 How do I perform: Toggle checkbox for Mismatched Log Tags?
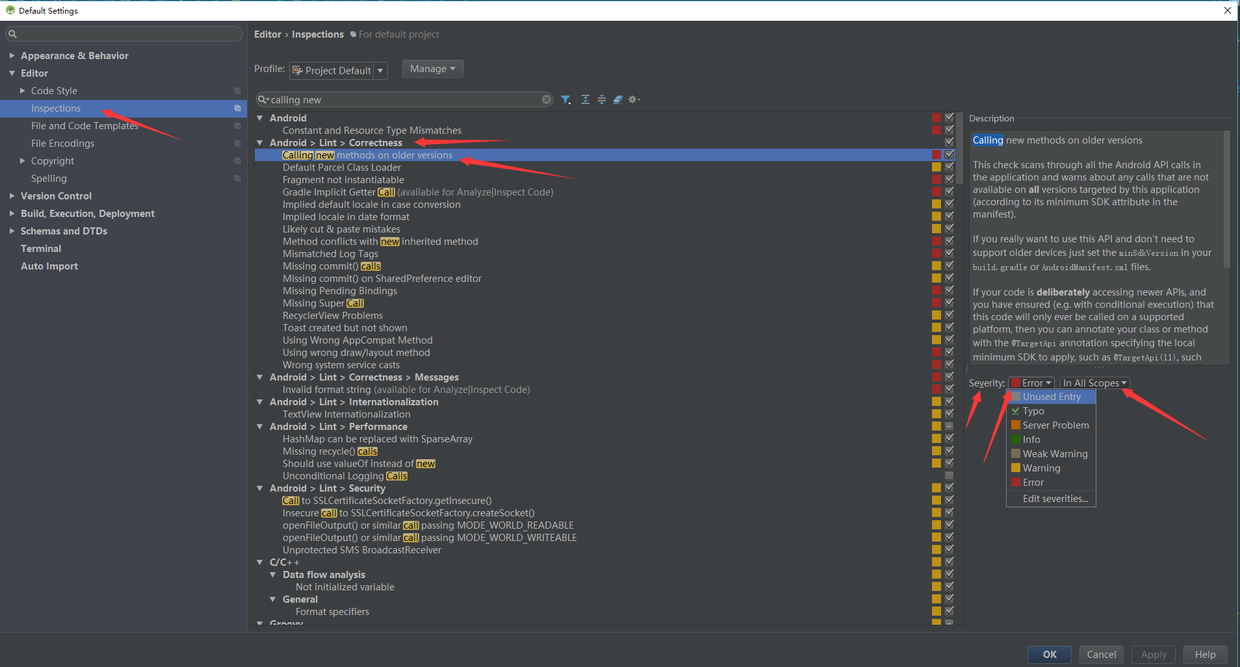[949, 254]
